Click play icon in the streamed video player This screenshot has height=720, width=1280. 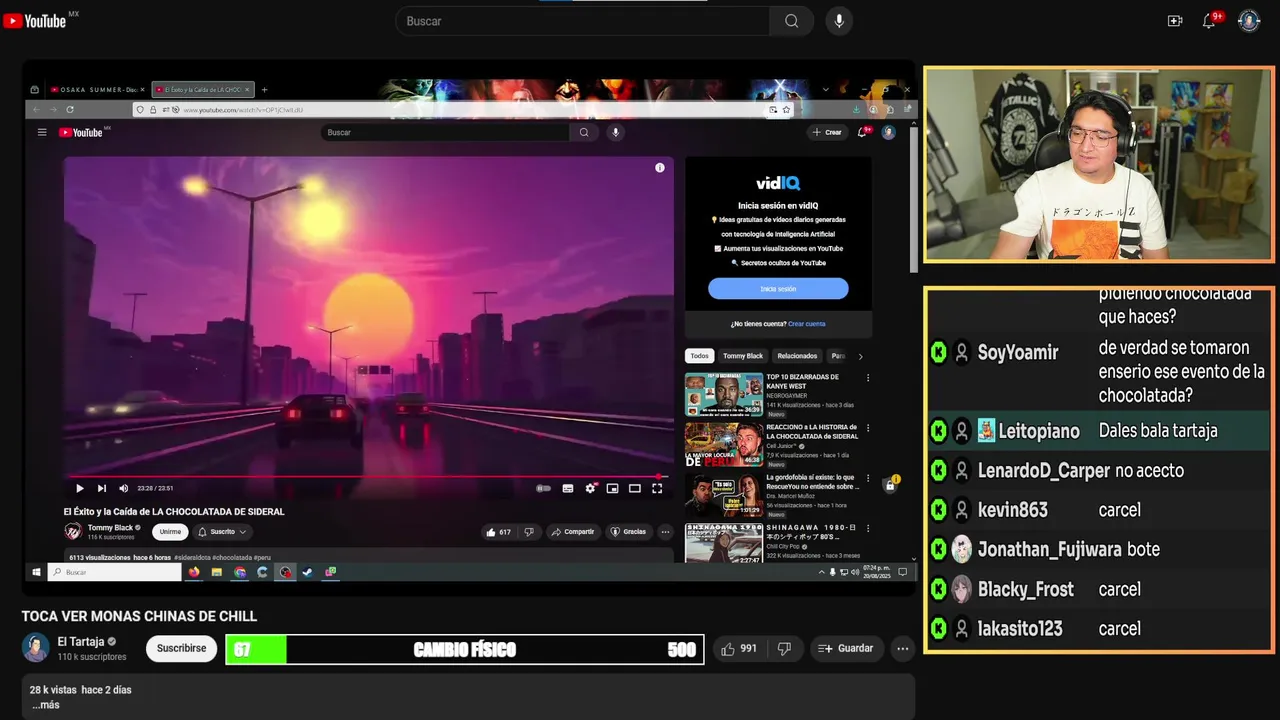80,488
